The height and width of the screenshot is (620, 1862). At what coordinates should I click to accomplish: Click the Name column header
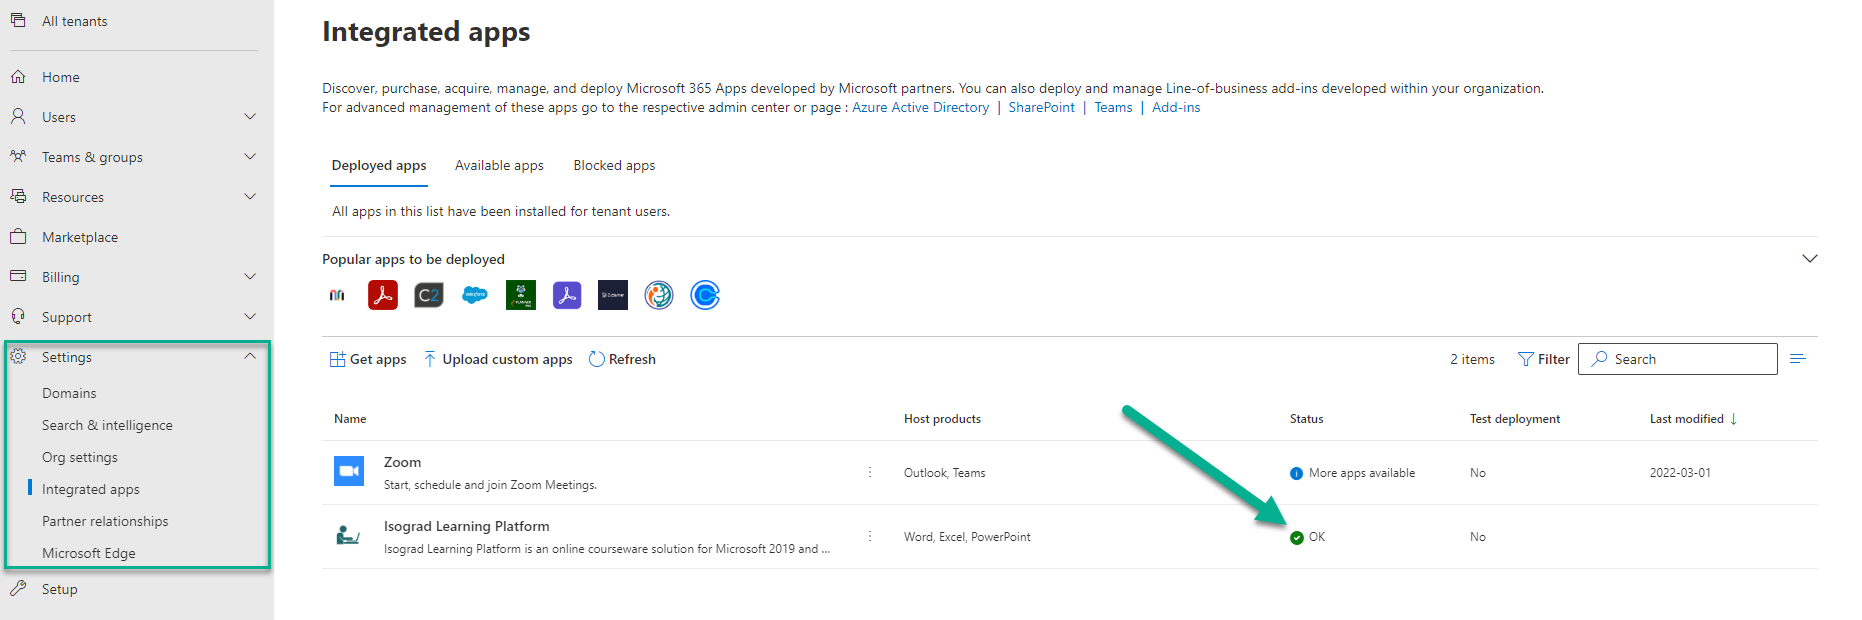point(350,419)
